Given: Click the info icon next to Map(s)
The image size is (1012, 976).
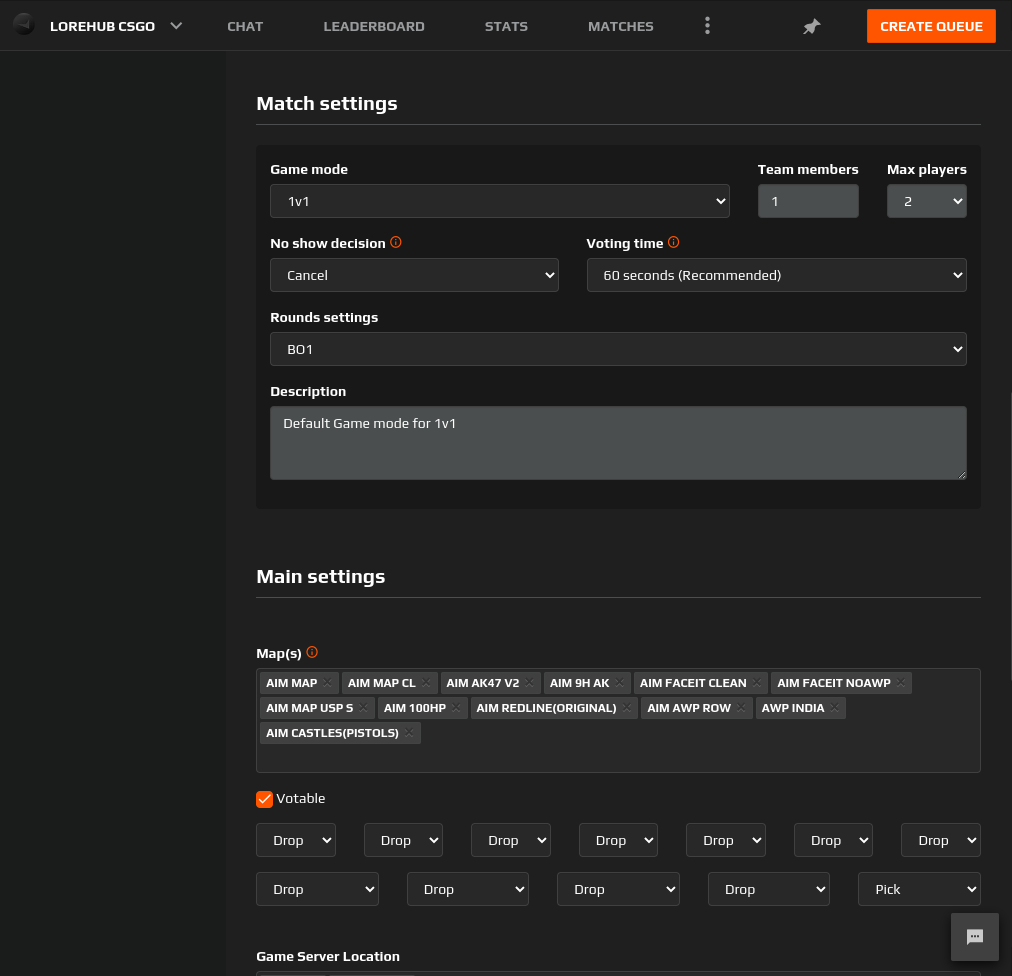Looking at the screenshot, I should (x=311, y=652).
